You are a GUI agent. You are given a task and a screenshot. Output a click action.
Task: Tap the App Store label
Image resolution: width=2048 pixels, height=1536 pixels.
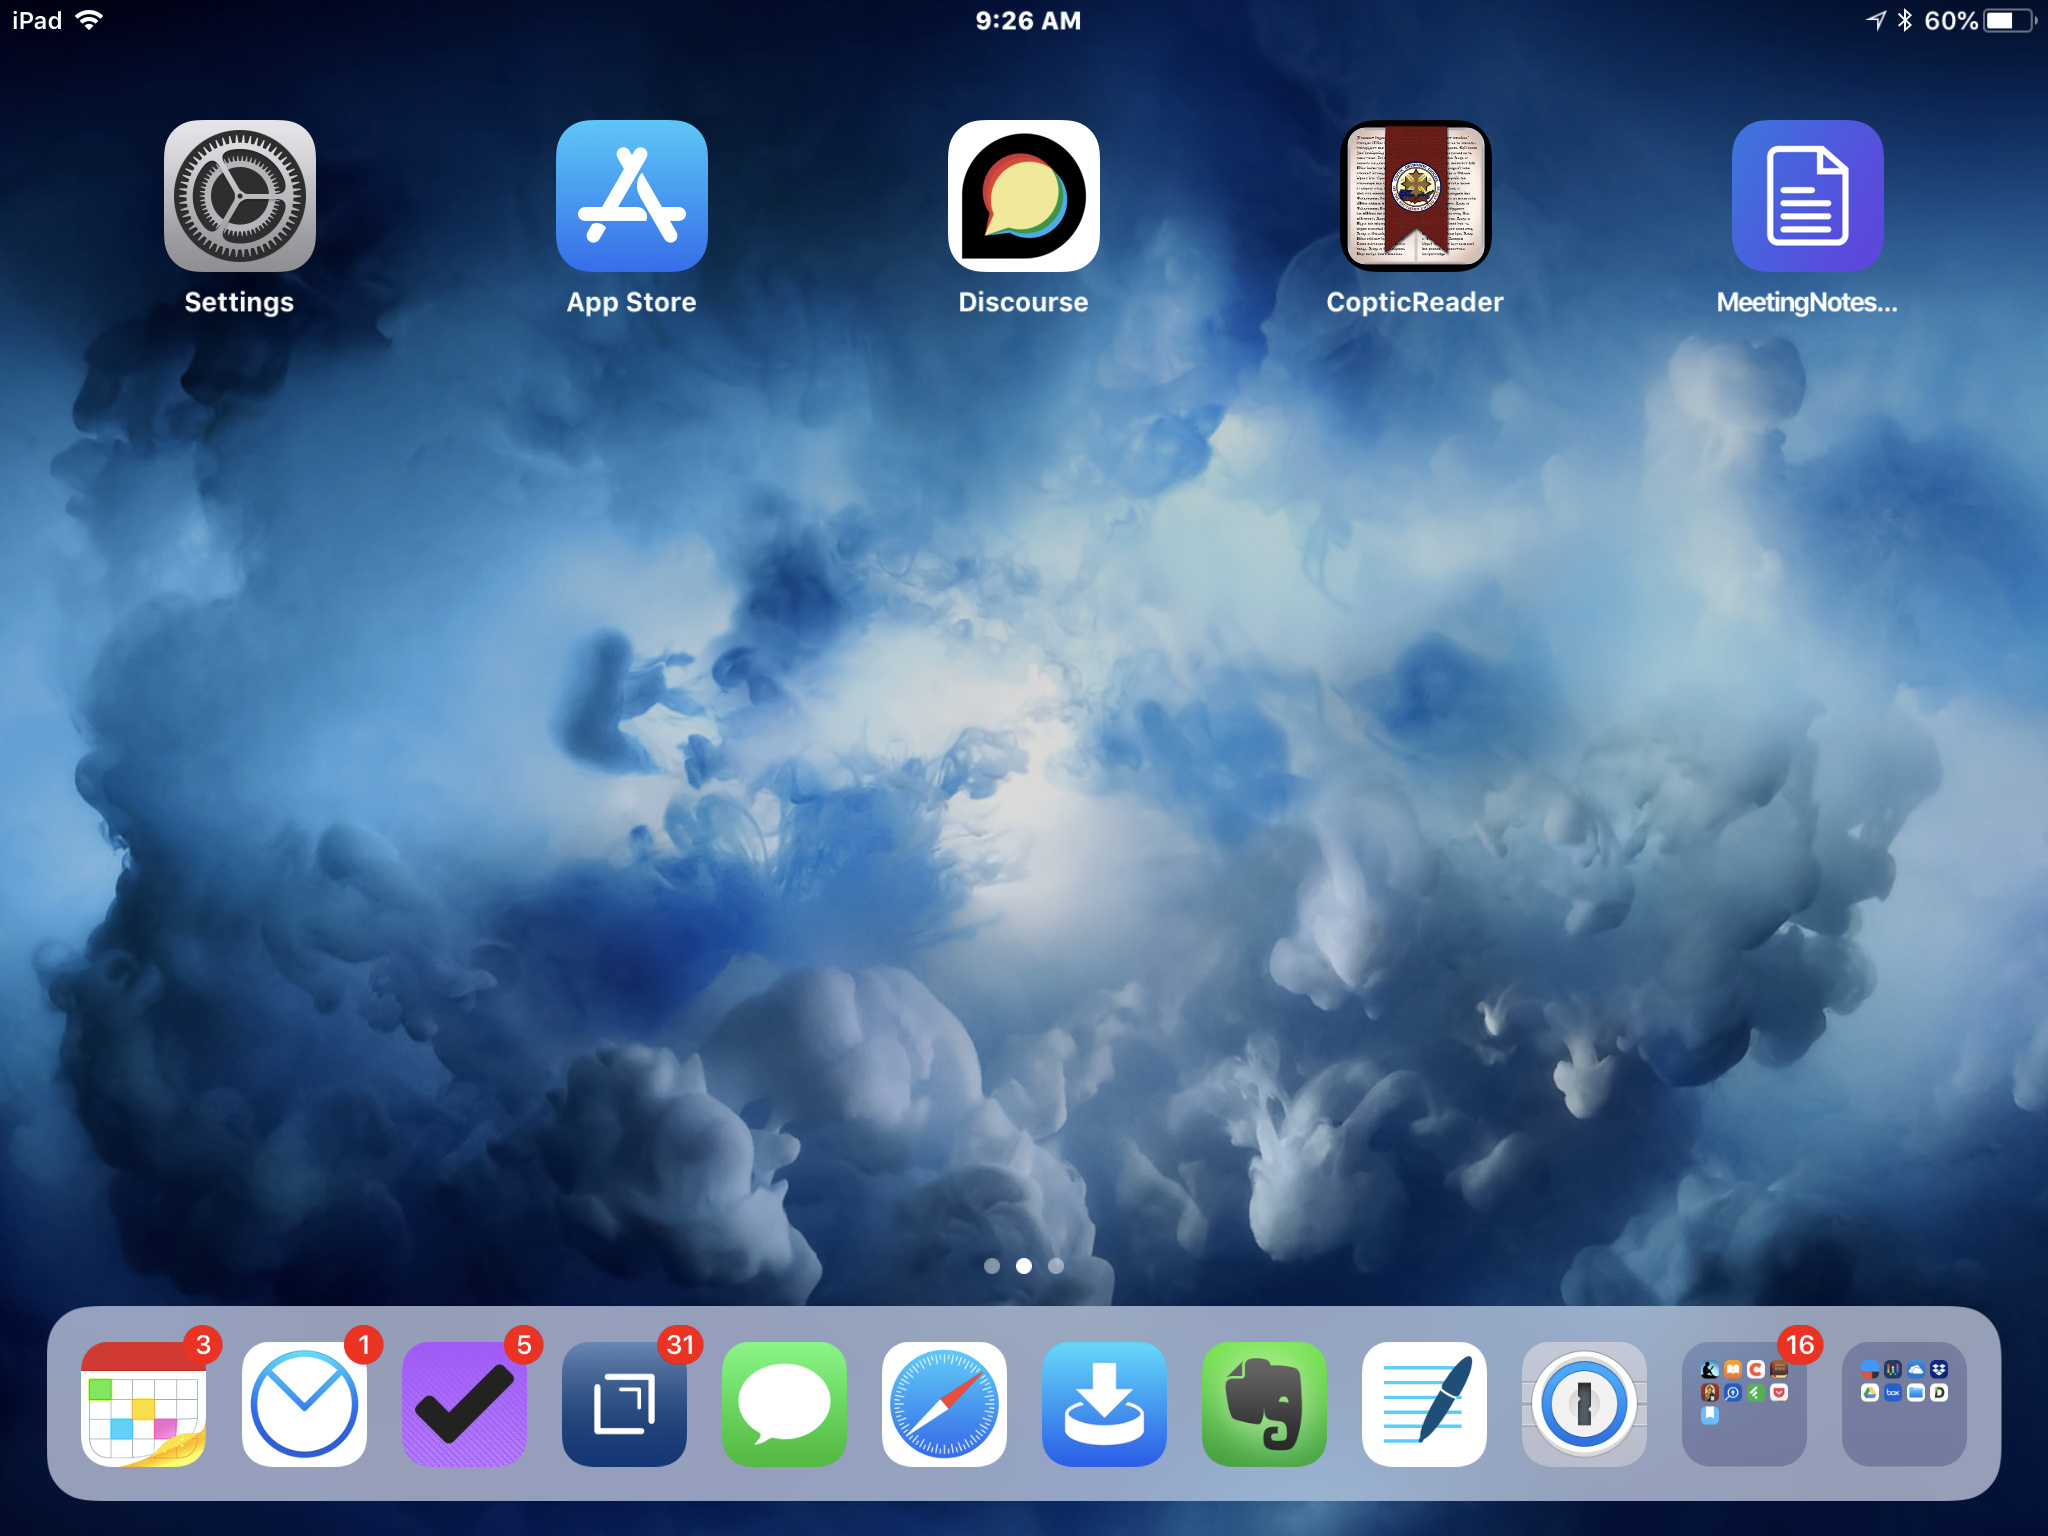point(631,302)
